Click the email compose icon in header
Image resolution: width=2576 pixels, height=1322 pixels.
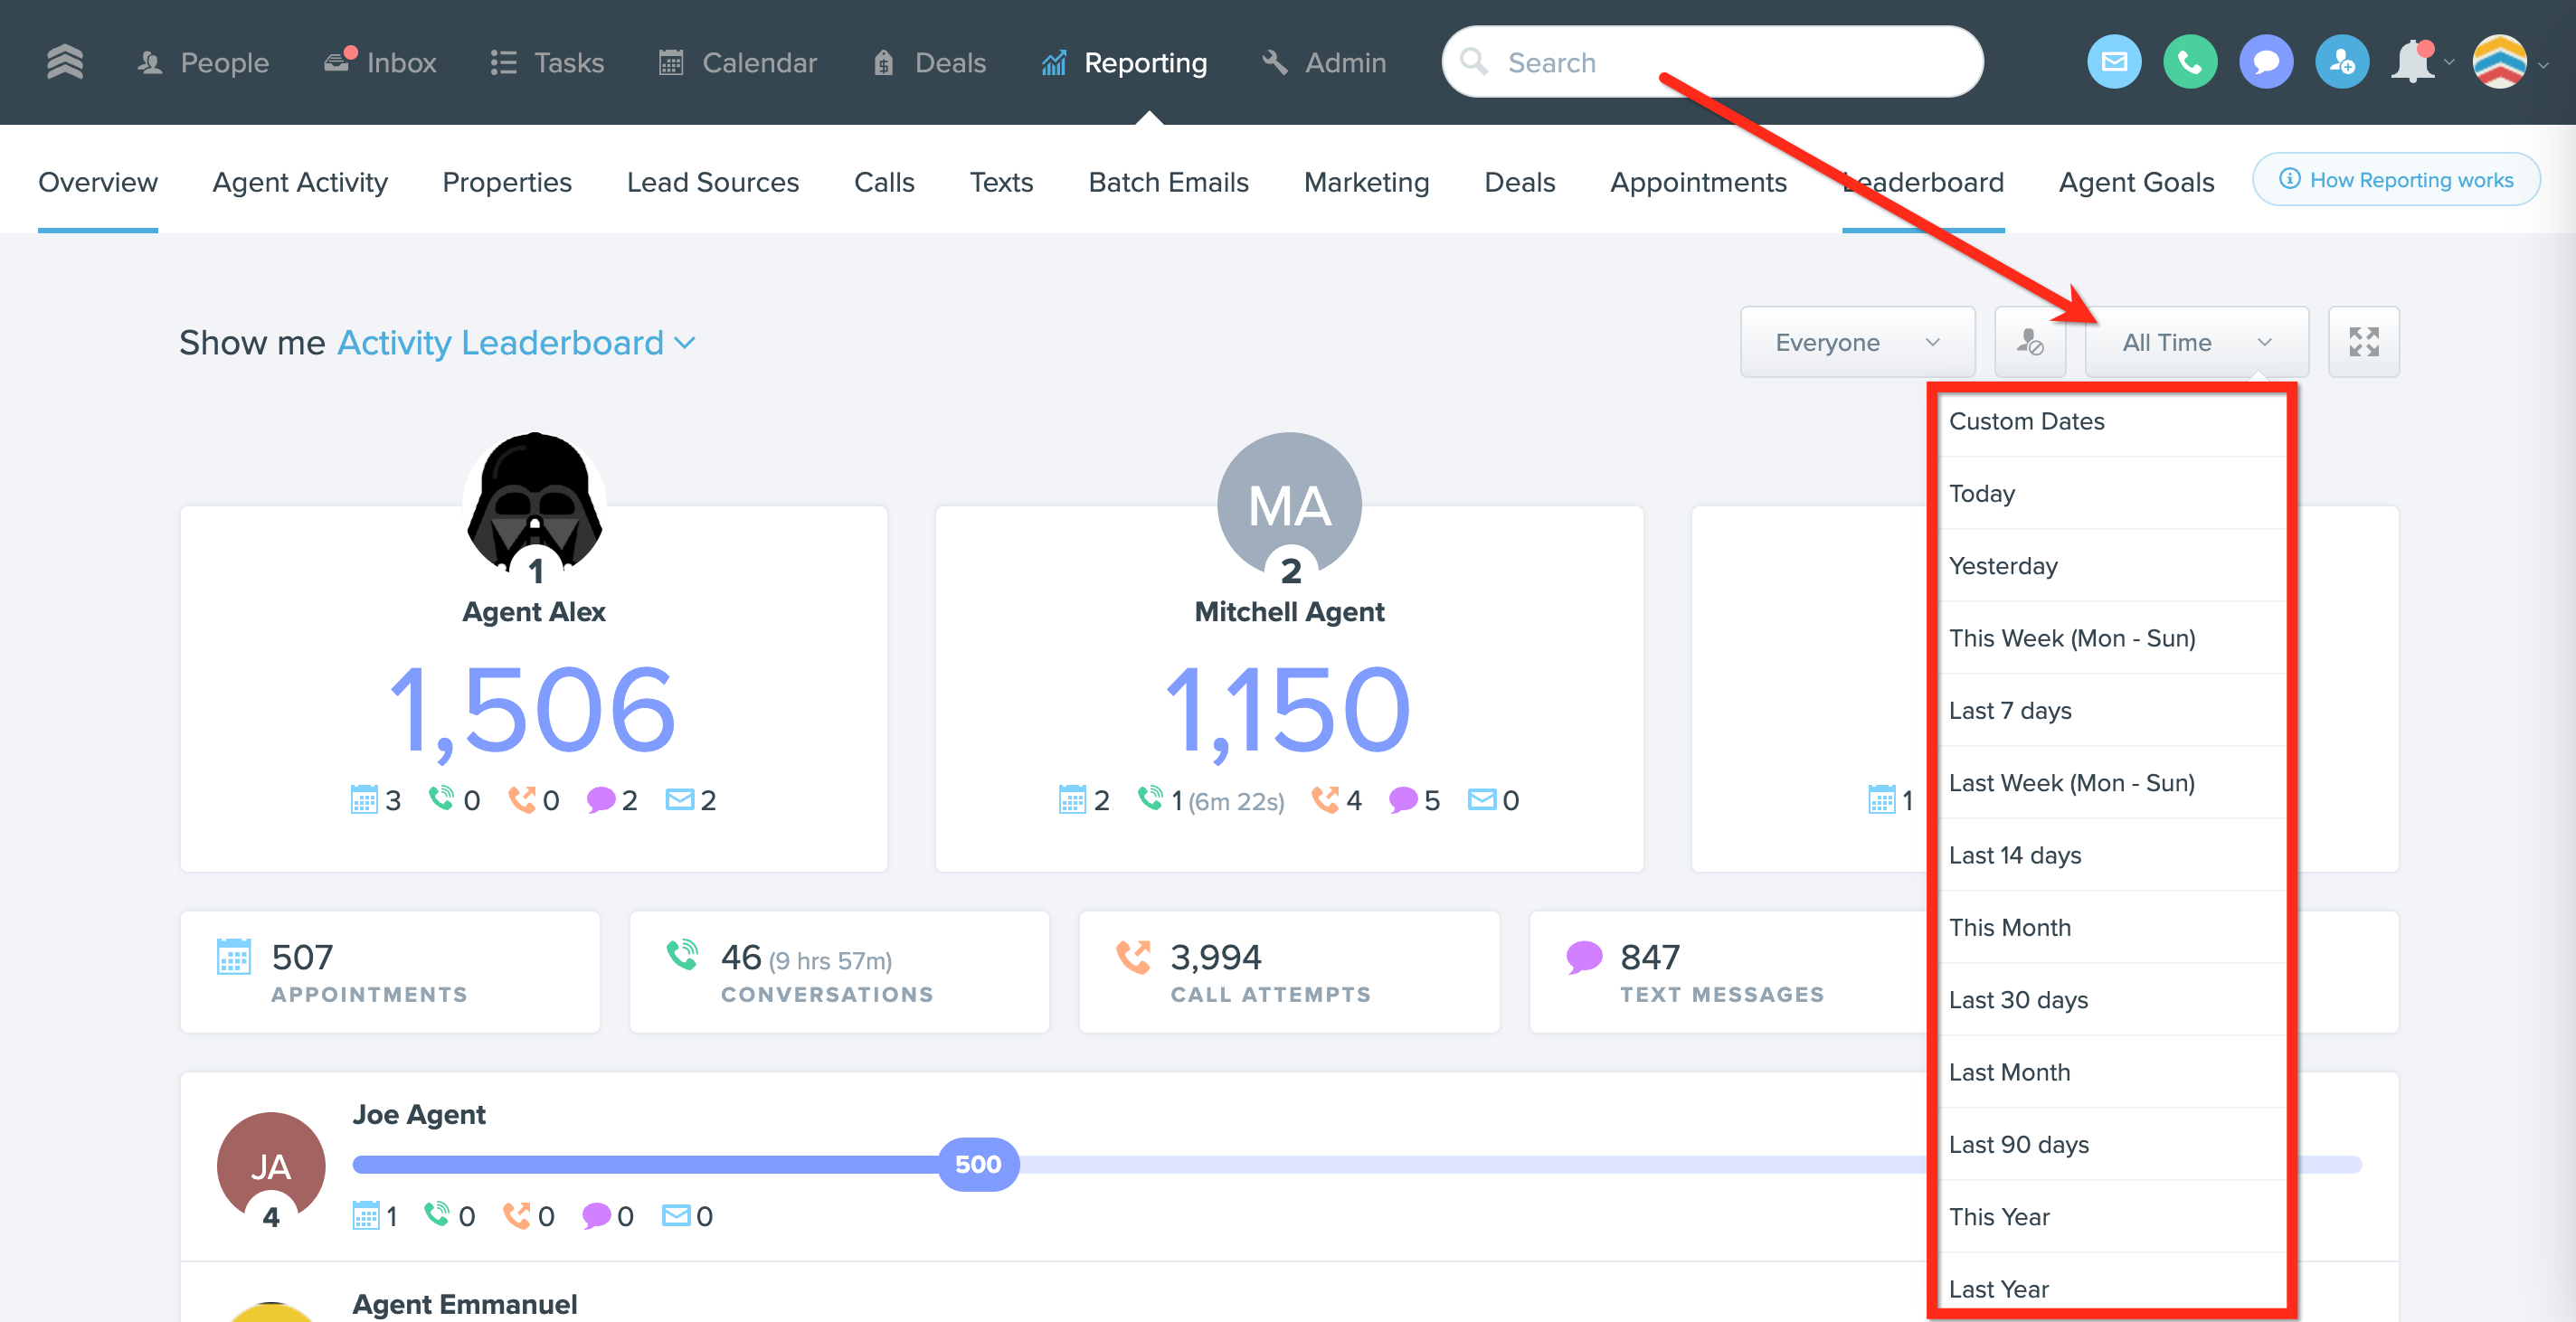(2113, 62)
